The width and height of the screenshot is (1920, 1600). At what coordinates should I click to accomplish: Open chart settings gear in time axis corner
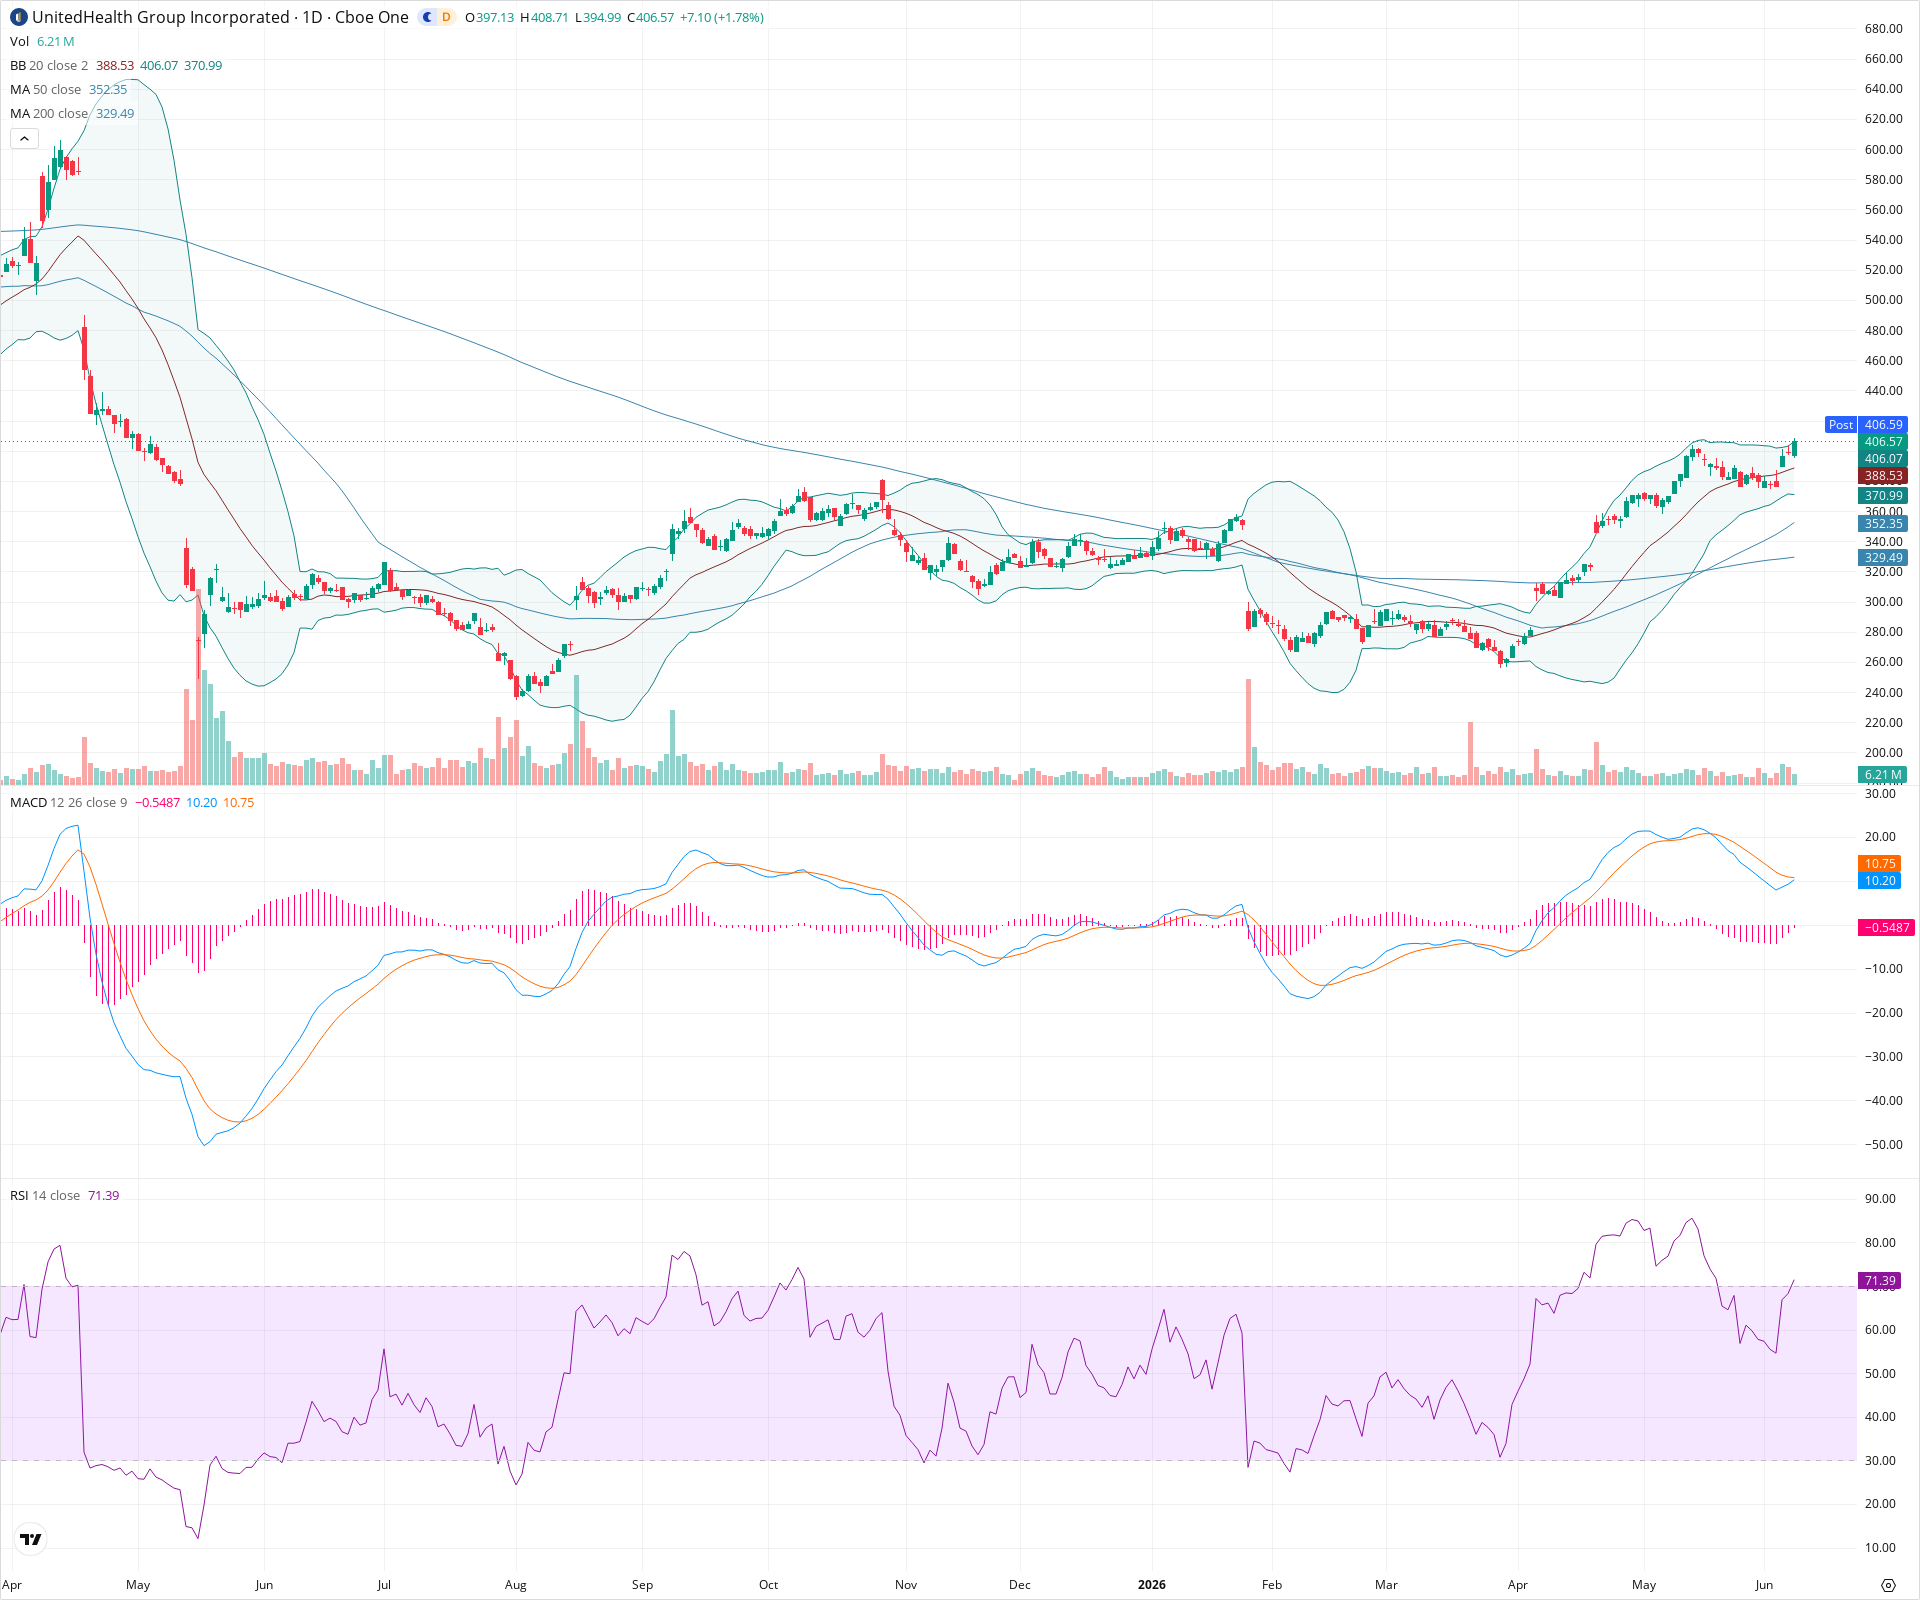(1888, 1585)
